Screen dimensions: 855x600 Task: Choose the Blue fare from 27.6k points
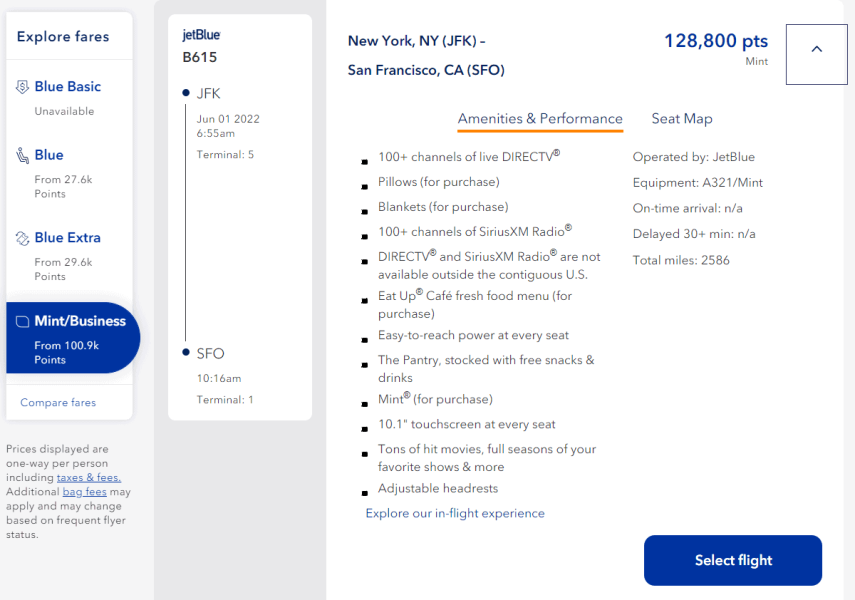coord(69,174)
